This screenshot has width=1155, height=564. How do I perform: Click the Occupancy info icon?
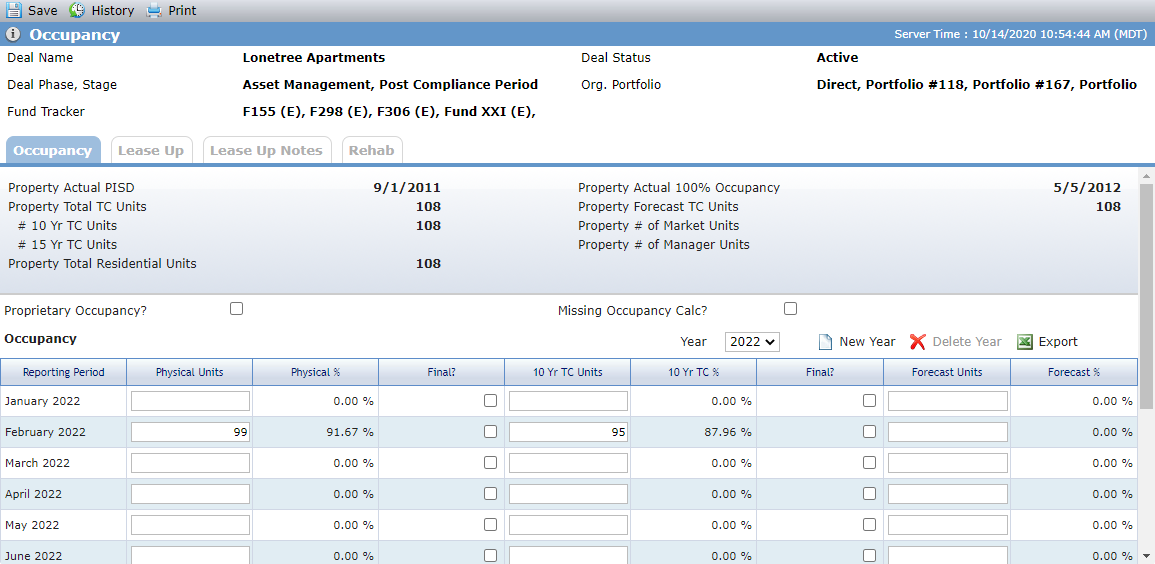tap(13, 35)
